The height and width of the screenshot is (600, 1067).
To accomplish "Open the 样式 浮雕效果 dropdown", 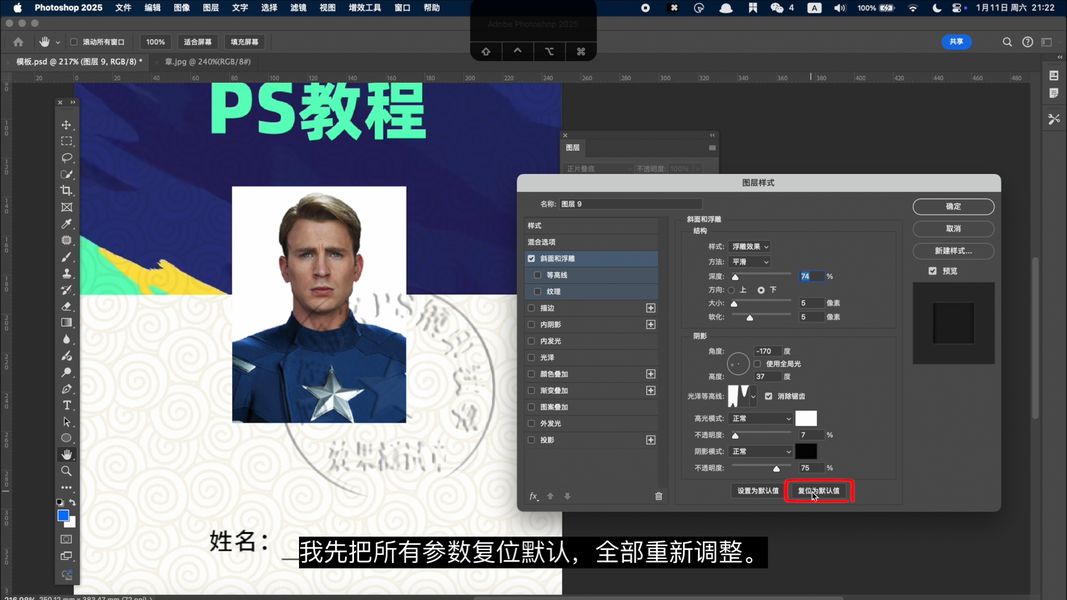I will 750,246.
